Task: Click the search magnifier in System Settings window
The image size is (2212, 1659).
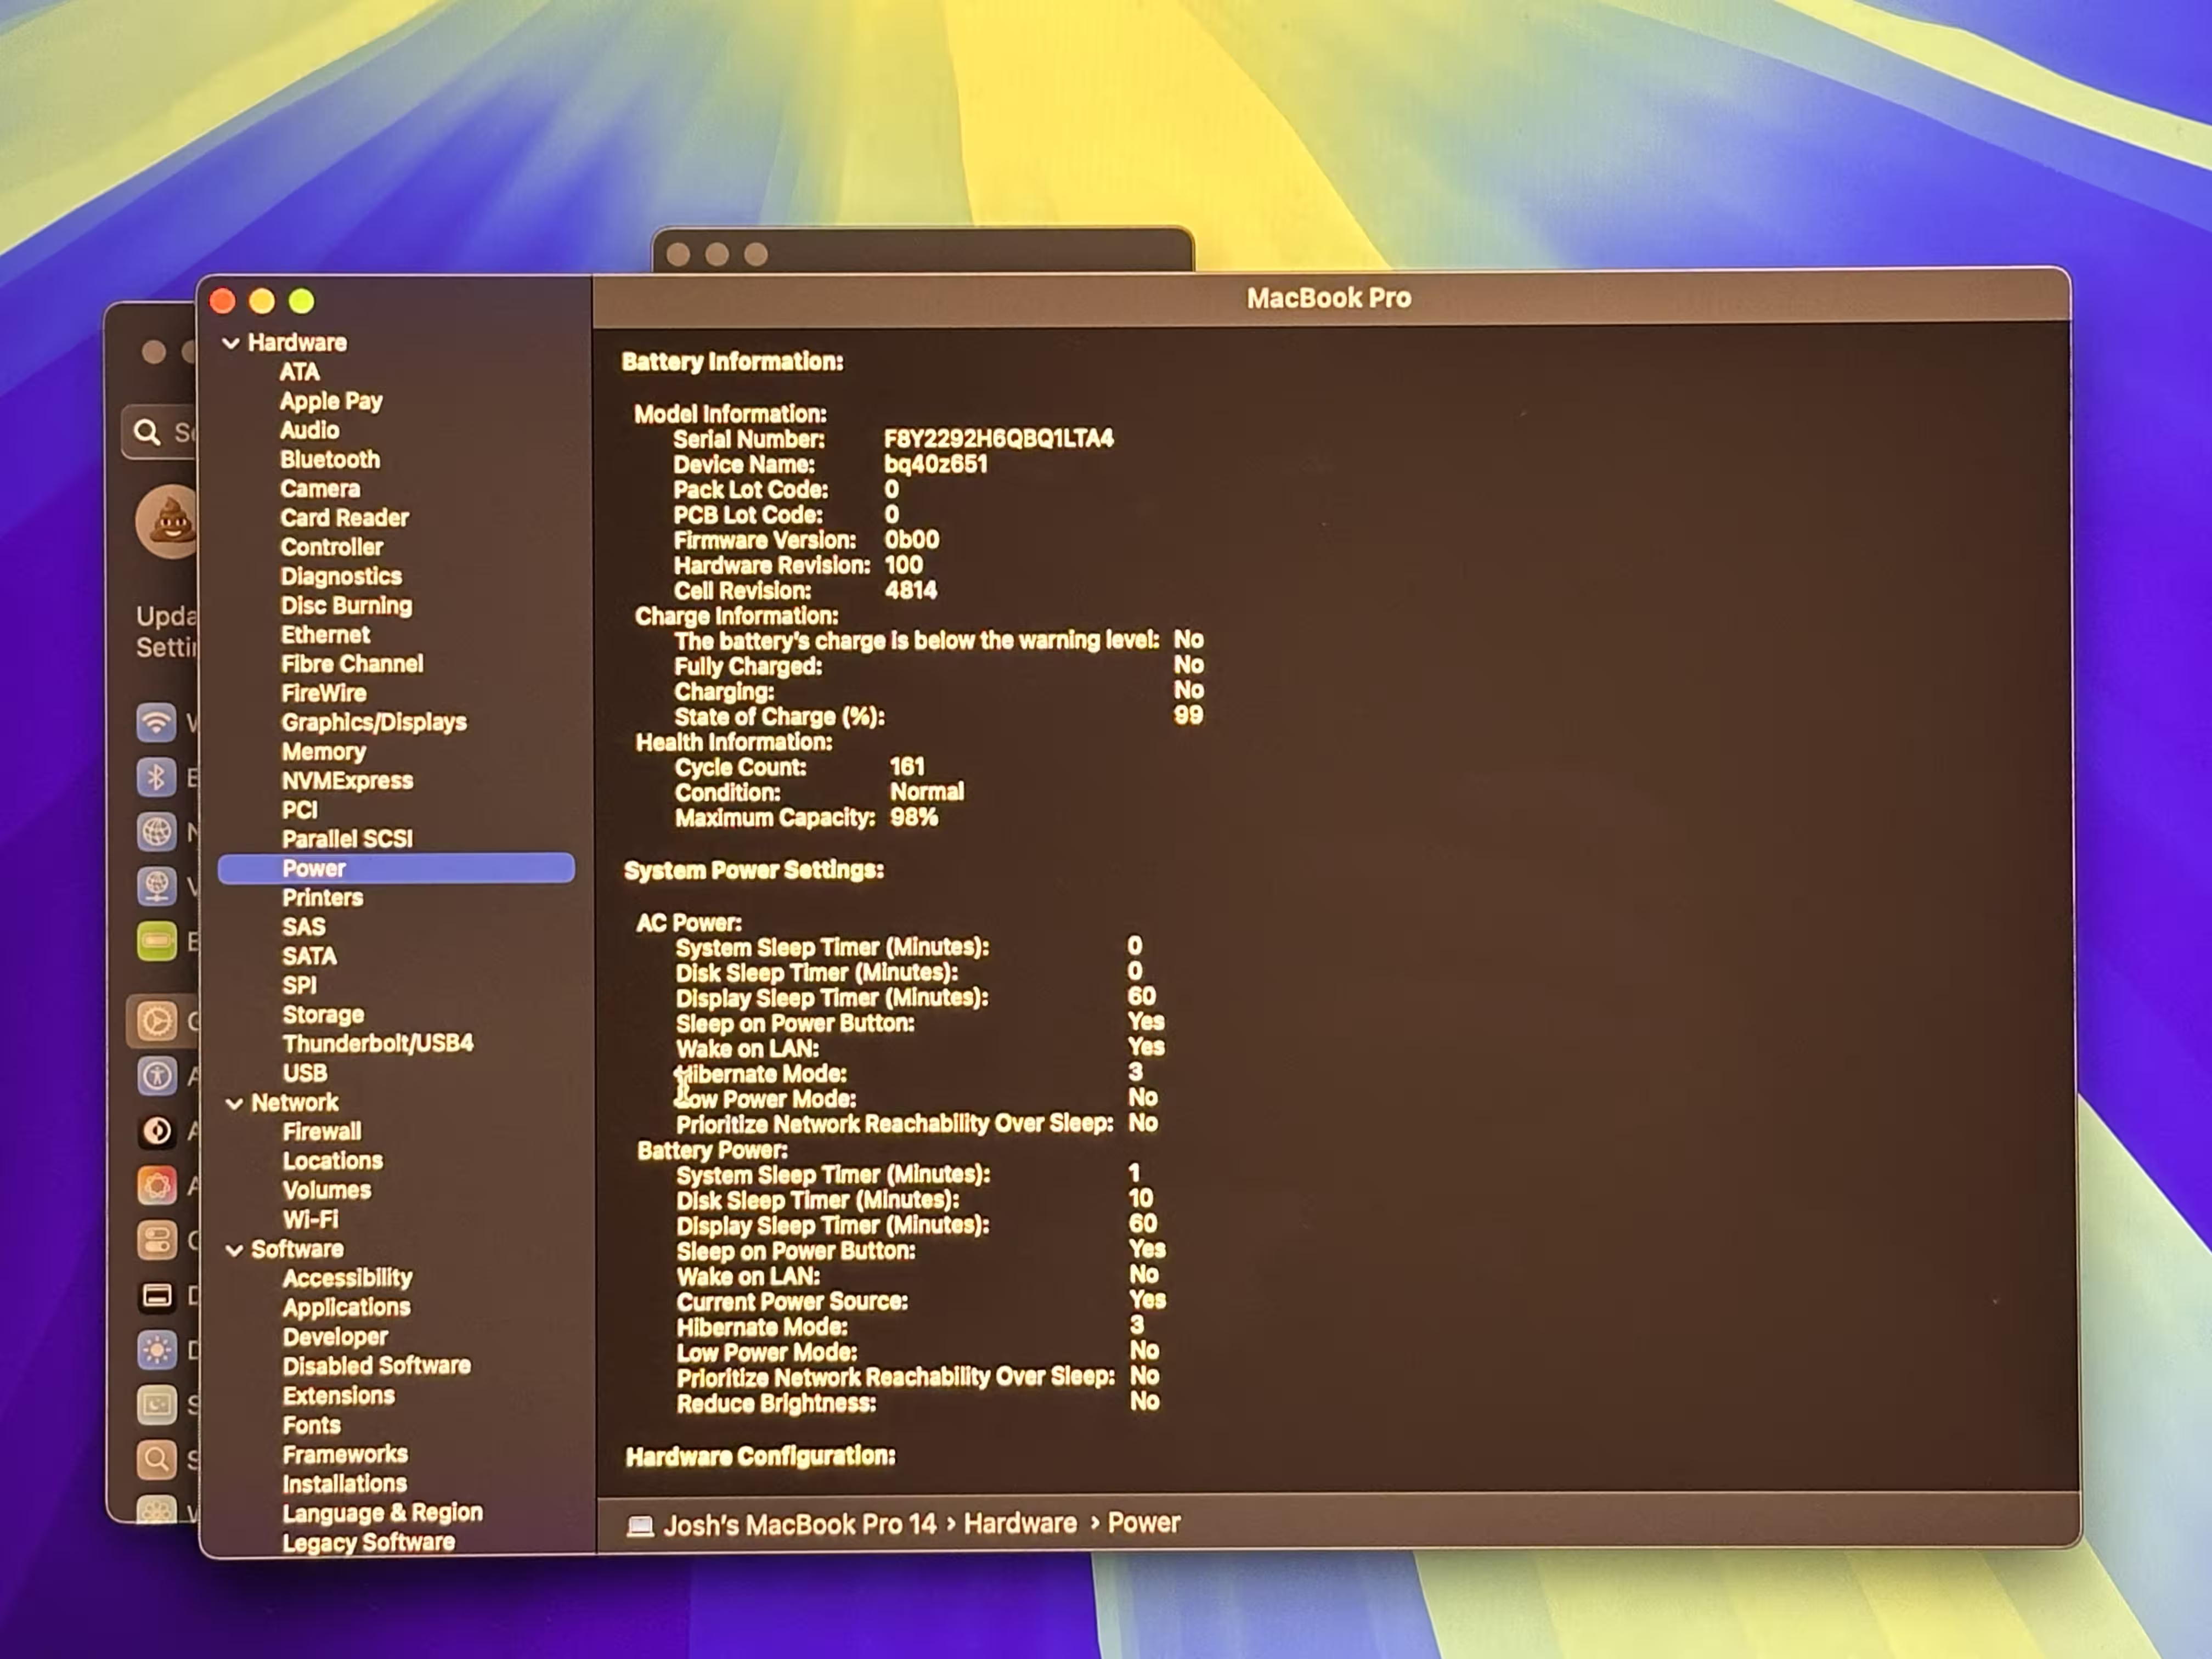Action: coord(147,432)
